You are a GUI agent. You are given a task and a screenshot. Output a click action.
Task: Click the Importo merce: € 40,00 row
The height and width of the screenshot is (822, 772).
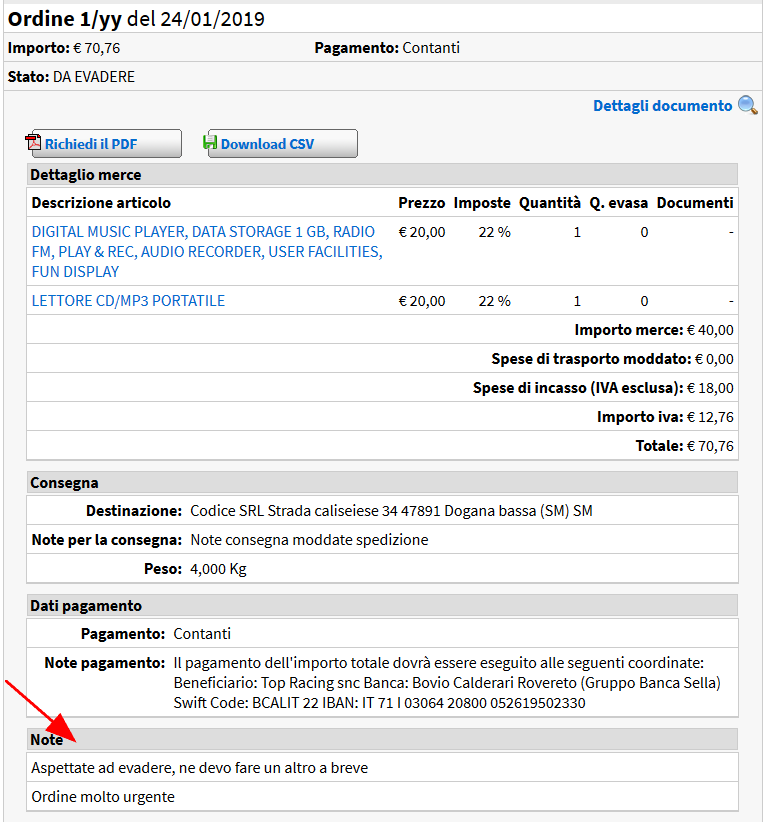point(382,330)
